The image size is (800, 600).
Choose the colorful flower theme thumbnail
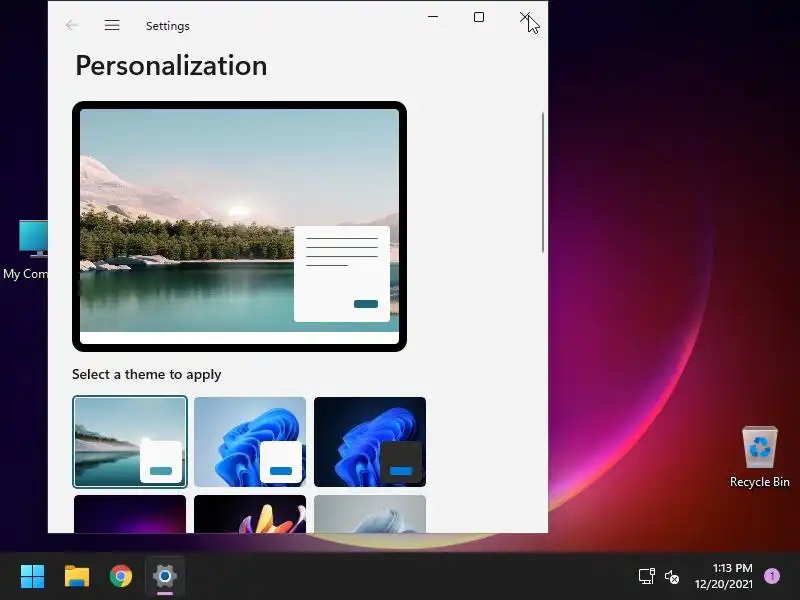click(x=250, y=514)
